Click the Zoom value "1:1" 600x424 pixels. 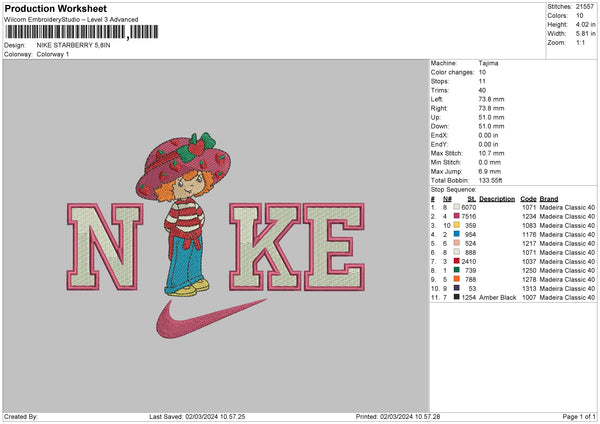580,42
